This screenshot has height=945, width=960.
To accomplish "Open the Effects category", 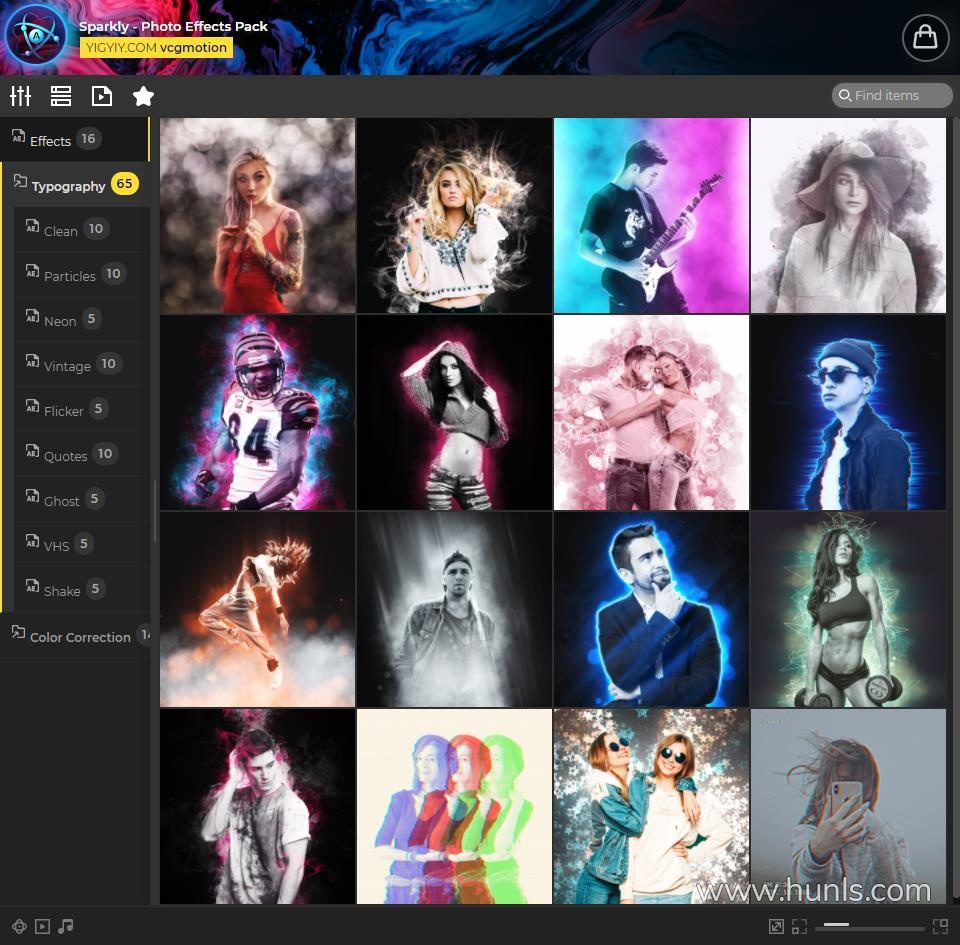I will [x=50, y=141].
